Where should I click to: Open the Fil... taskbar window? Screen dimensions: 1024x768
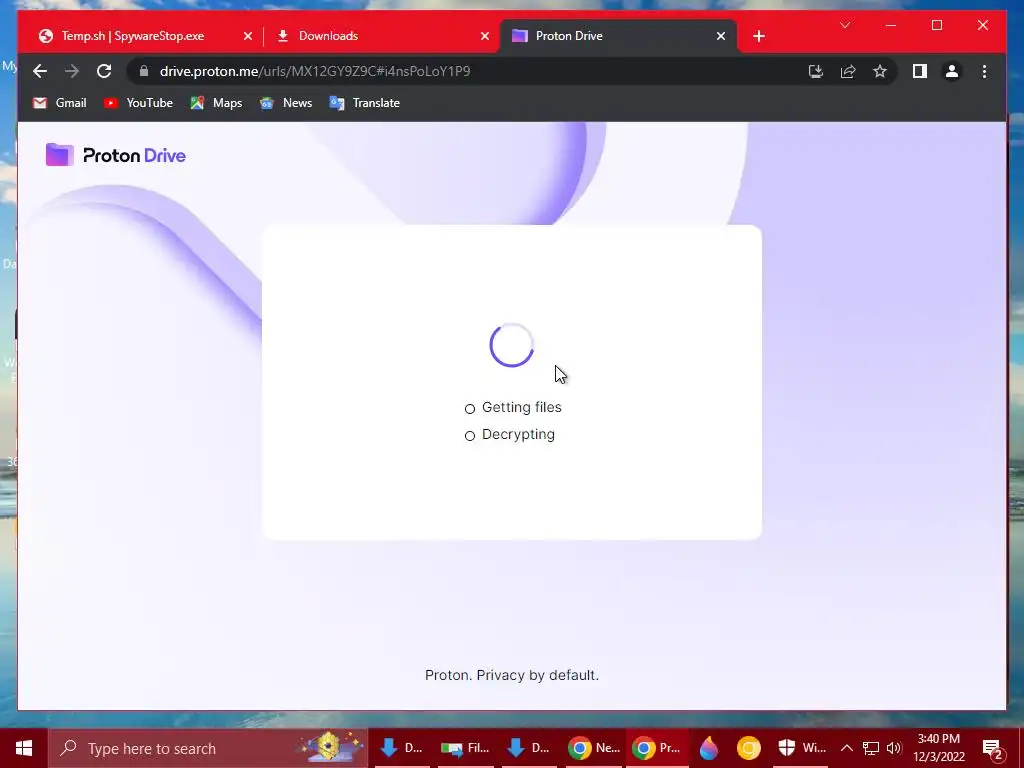coord(464,748)
